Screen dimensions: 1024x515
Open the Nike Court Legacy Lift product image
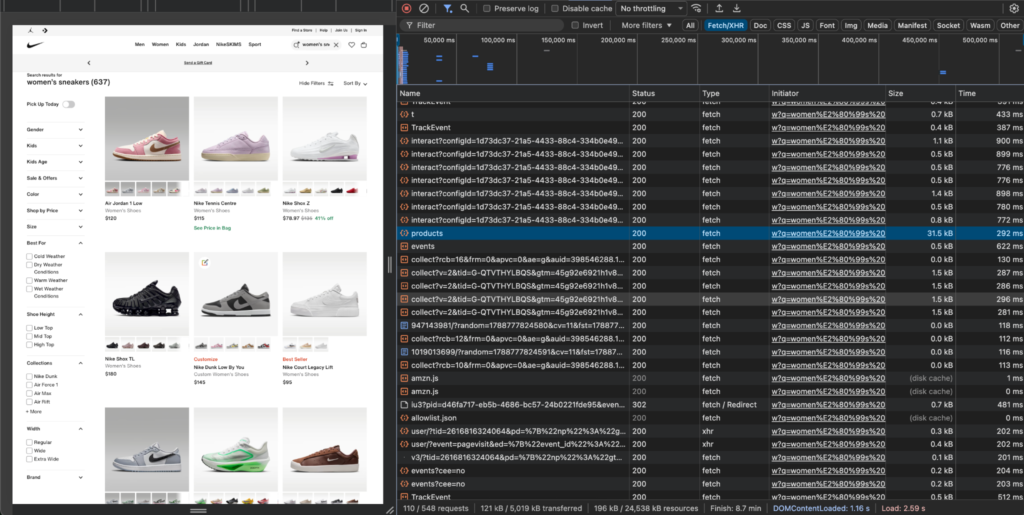tap(325, 294)
